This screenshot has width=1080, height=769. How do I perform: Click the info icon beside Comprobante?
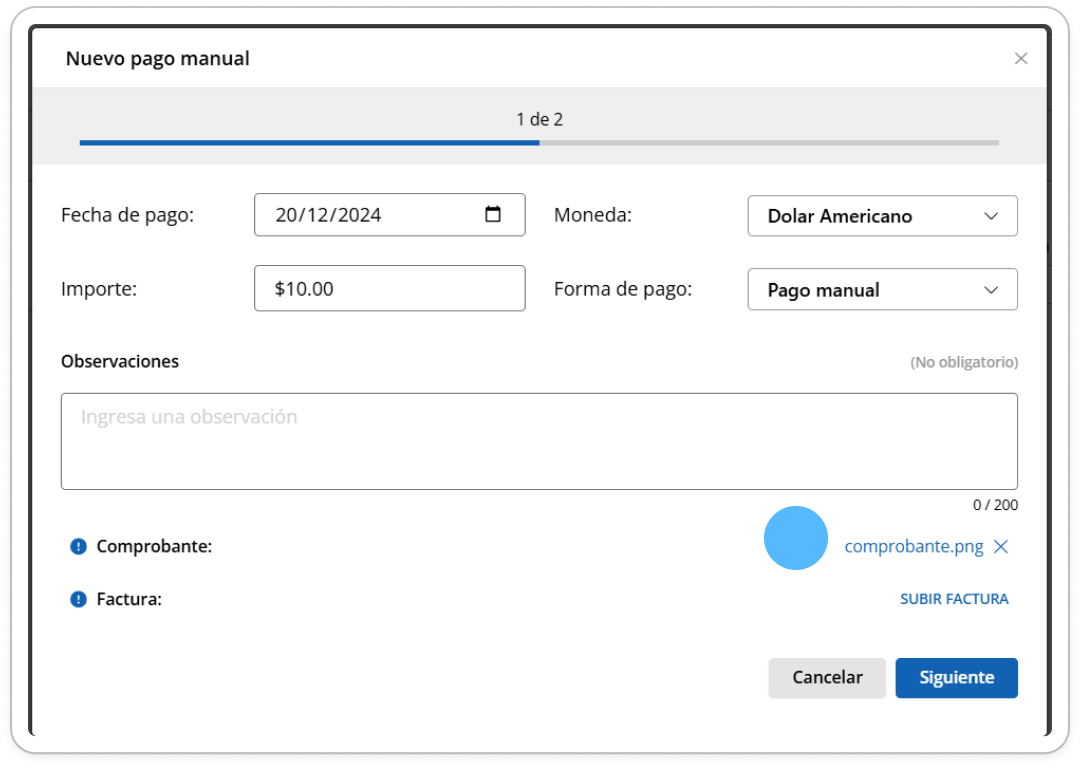tap(79, 546)
